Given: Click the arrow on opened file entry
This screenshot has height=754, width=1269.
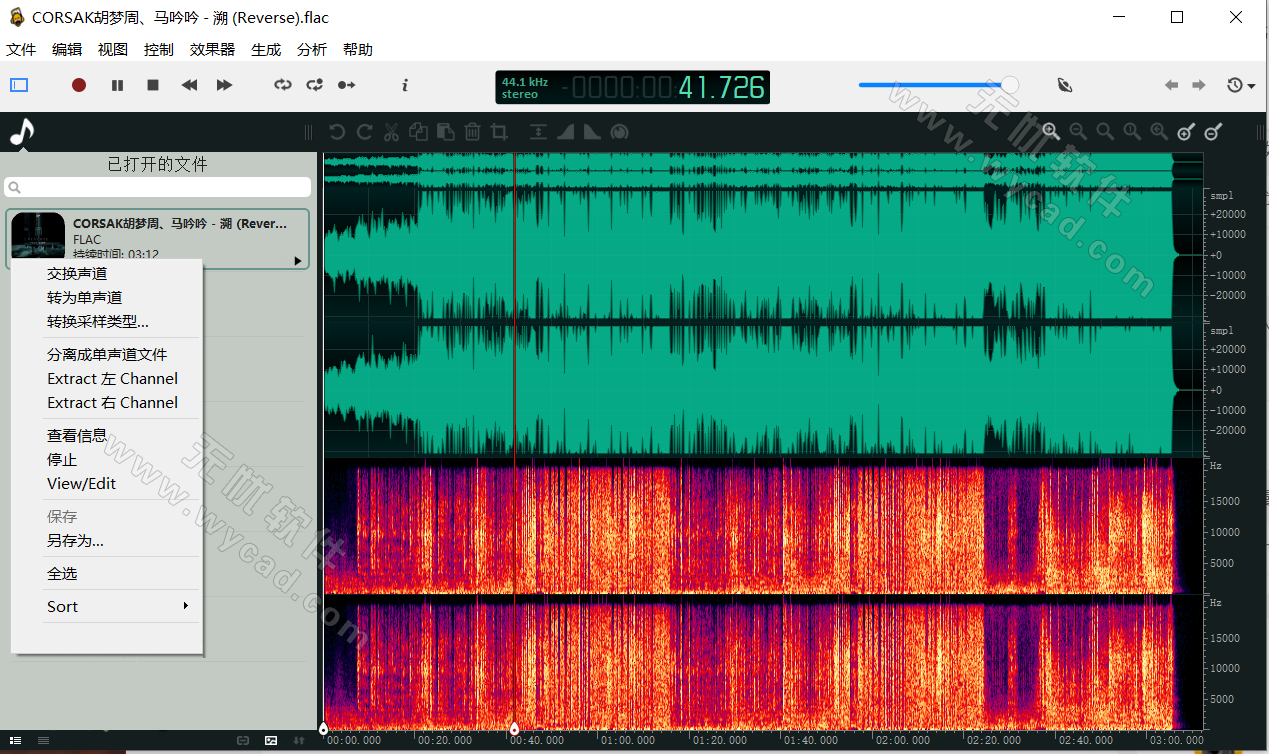Looking at the screenshot, I should [x=297, y=260].
